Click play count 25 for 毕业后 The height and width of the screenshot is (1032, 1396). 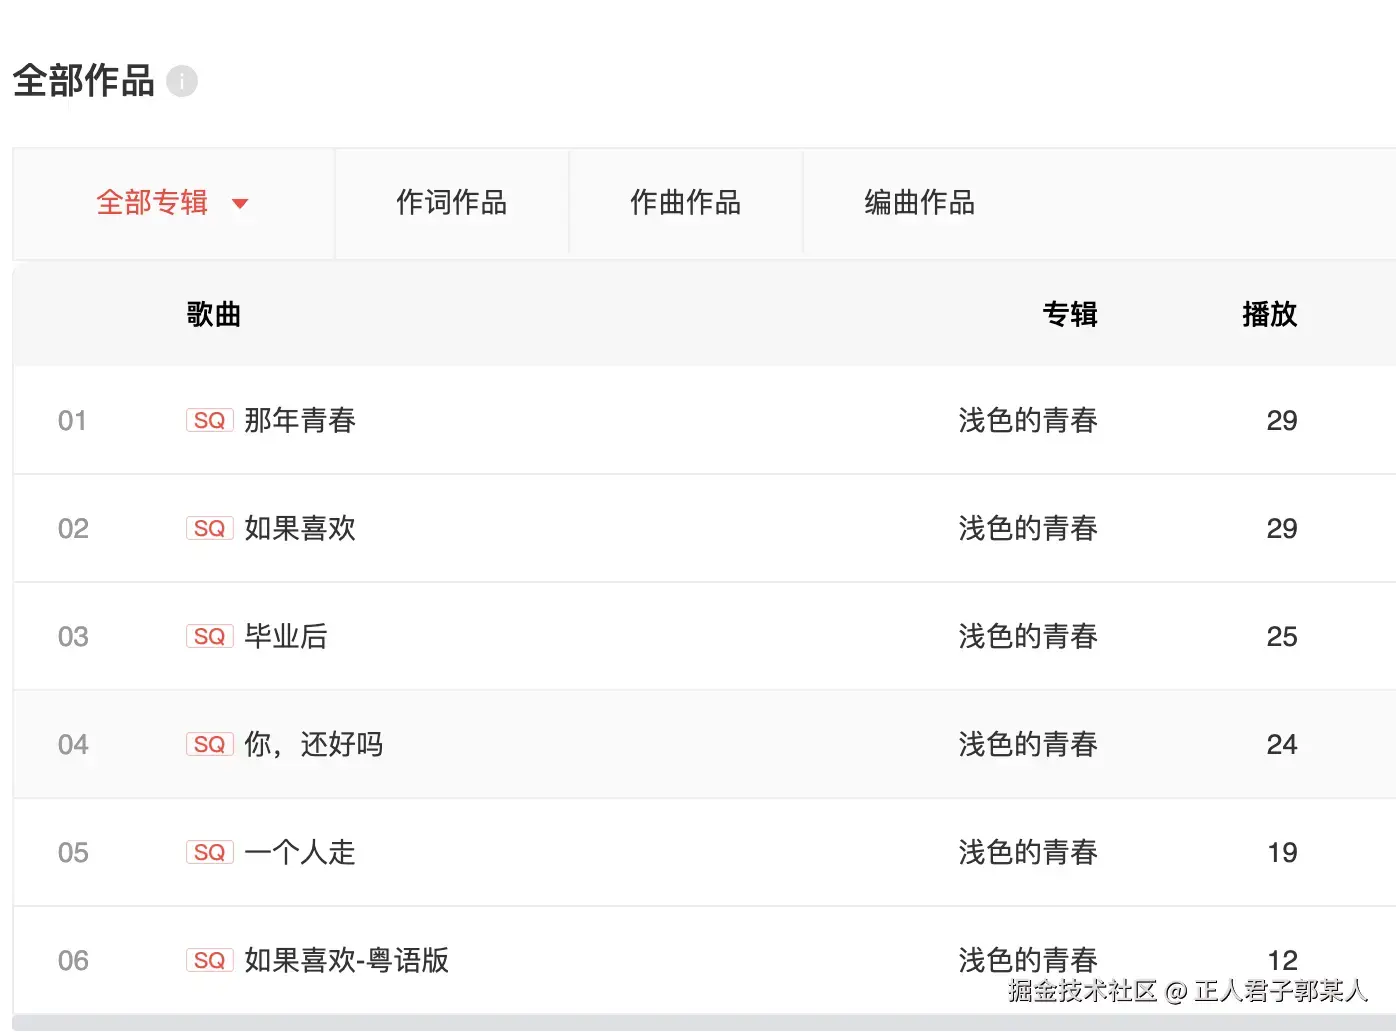click(x=1282, y=636)
